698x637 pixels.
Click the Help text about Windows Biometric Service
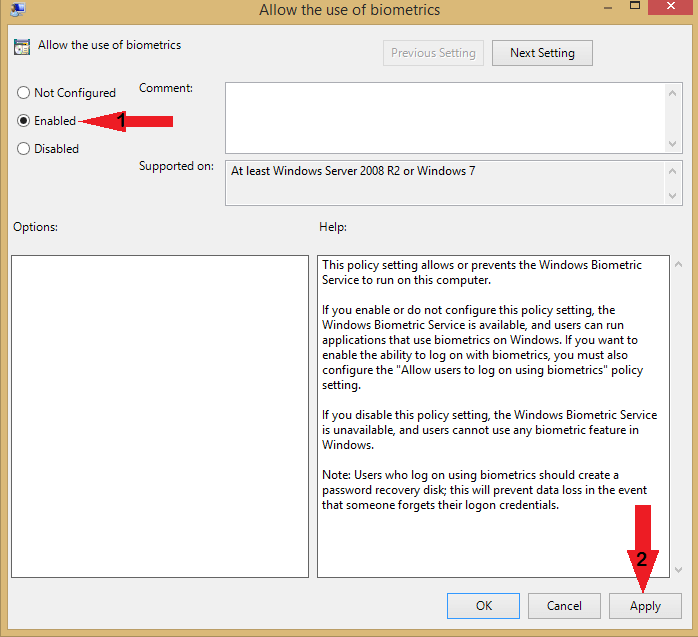pos(482,272)
